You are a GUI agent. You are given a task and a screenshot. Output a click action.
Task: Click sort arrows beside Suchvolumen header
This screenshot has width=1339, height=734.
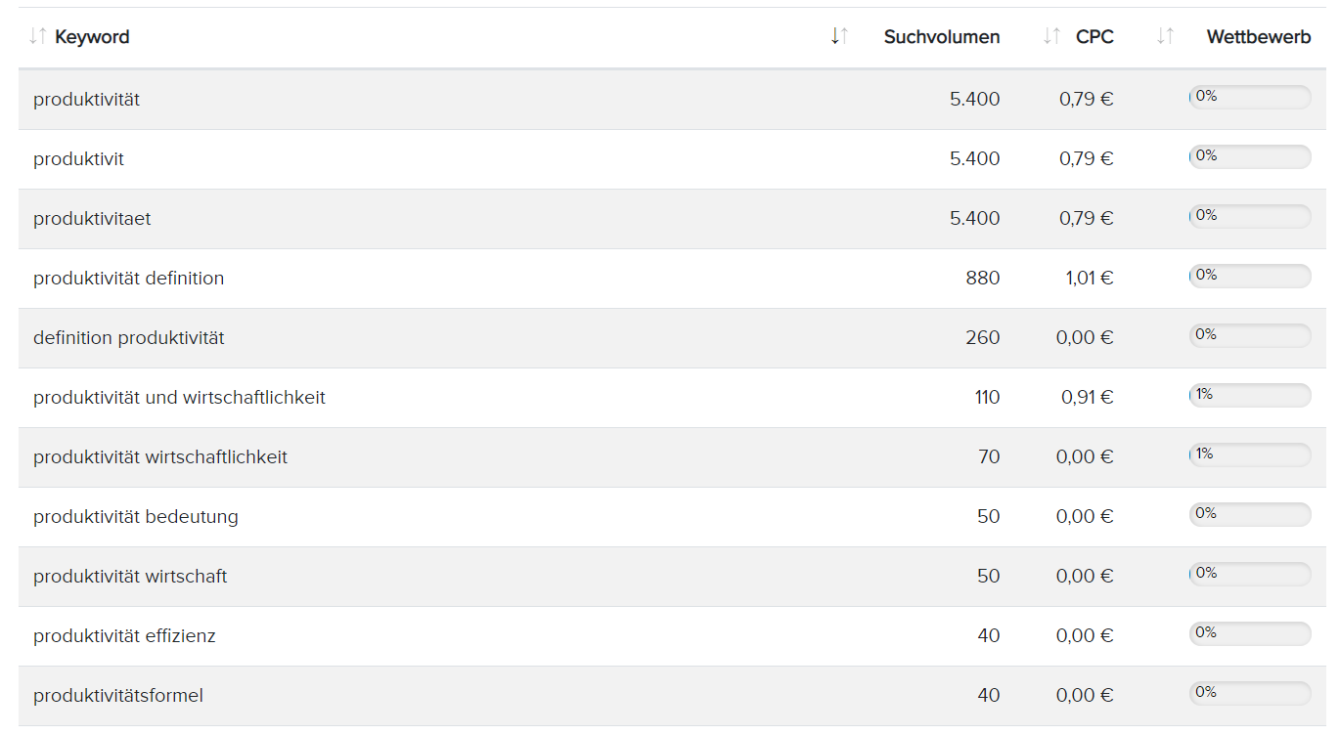tap(839, 37)
